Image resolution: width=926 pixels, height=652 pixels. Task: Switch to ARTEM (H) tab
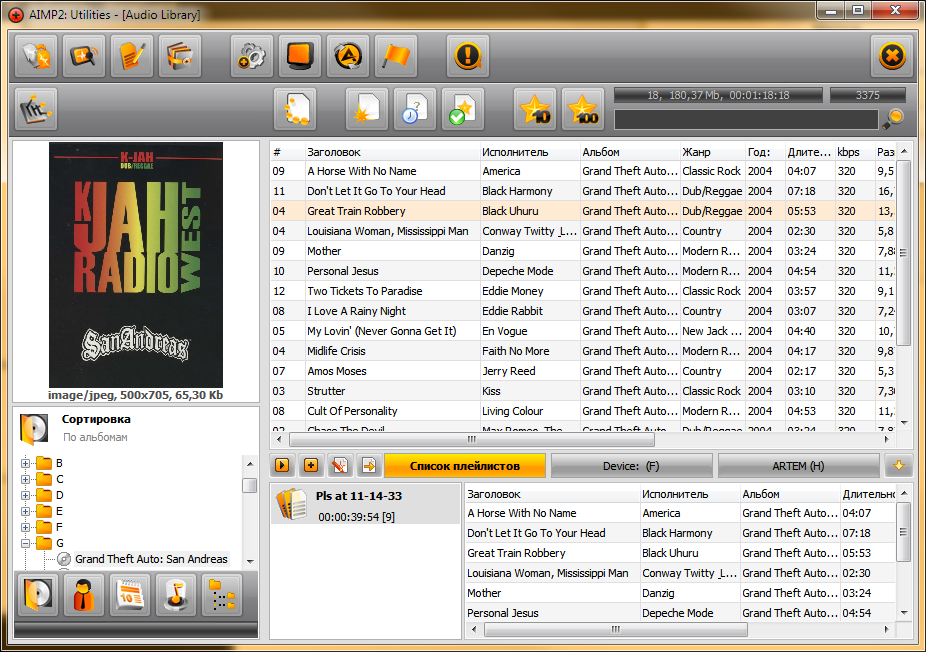coord(798,465)
